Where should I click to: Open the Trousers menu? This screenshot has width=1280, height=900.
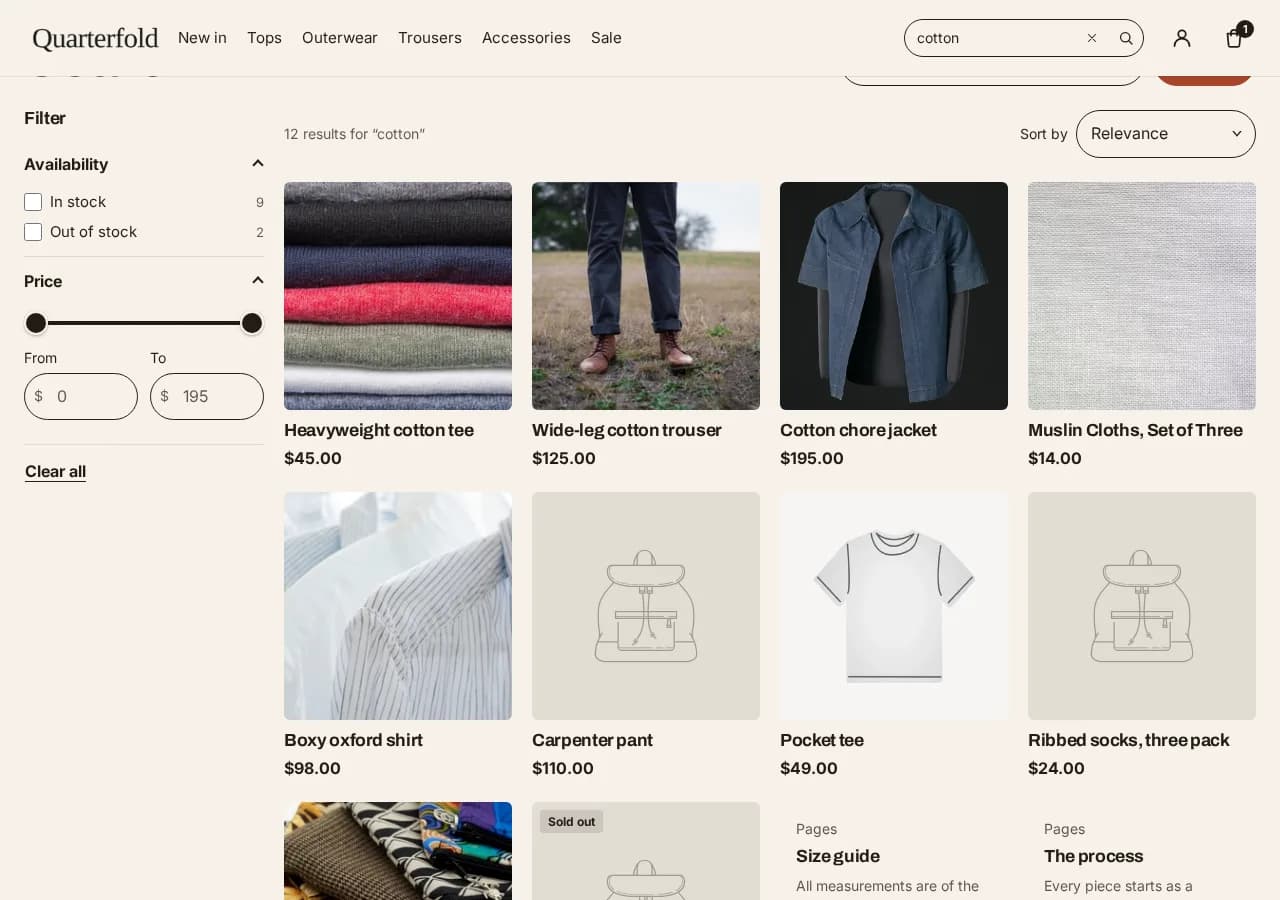[x=430, y=38]
